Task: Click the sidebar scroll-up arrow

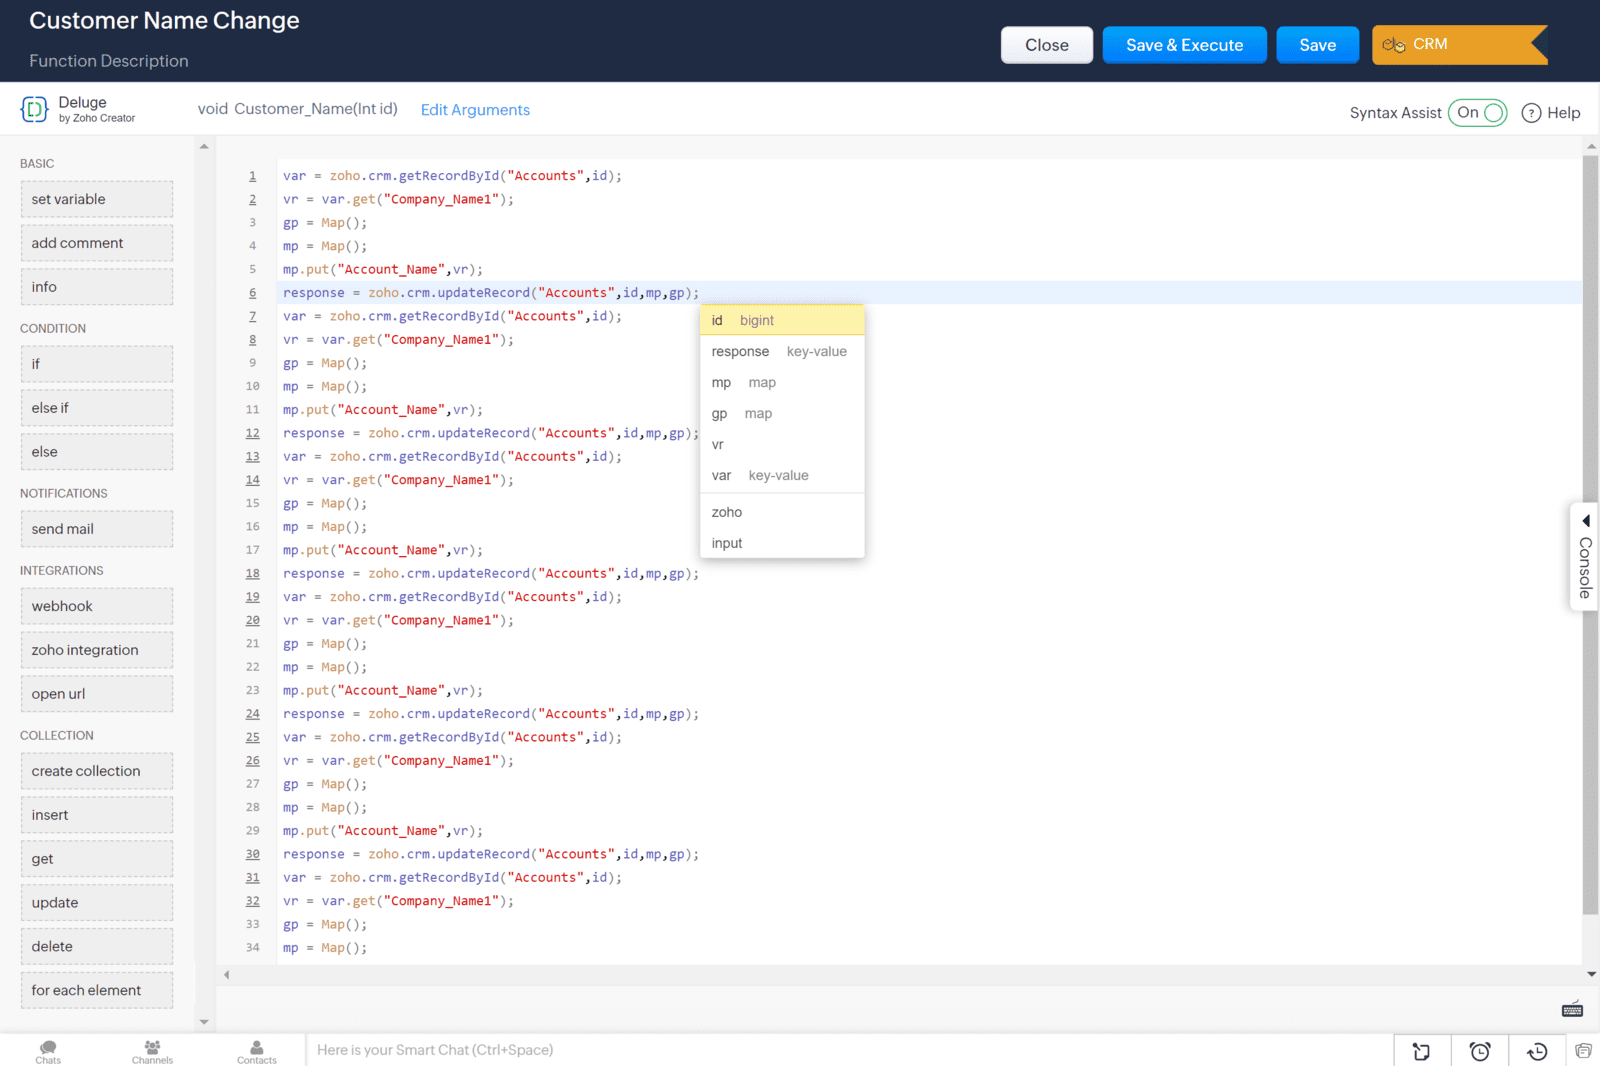Action: click(x=204, y=147)
